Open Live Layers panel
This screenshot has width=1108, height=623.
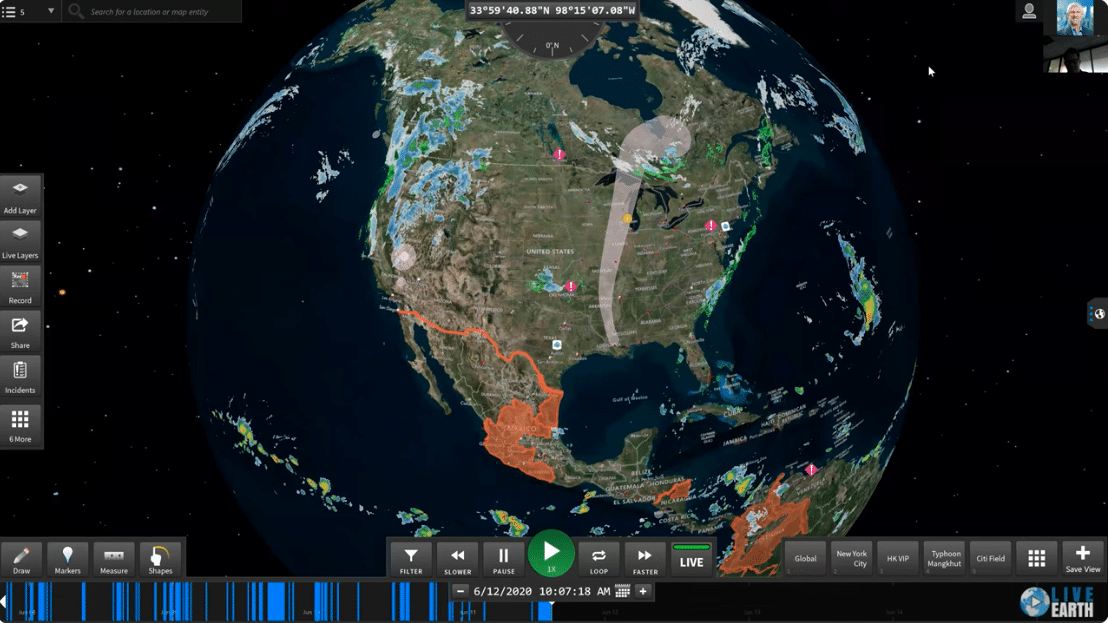(x=20, y=242)
